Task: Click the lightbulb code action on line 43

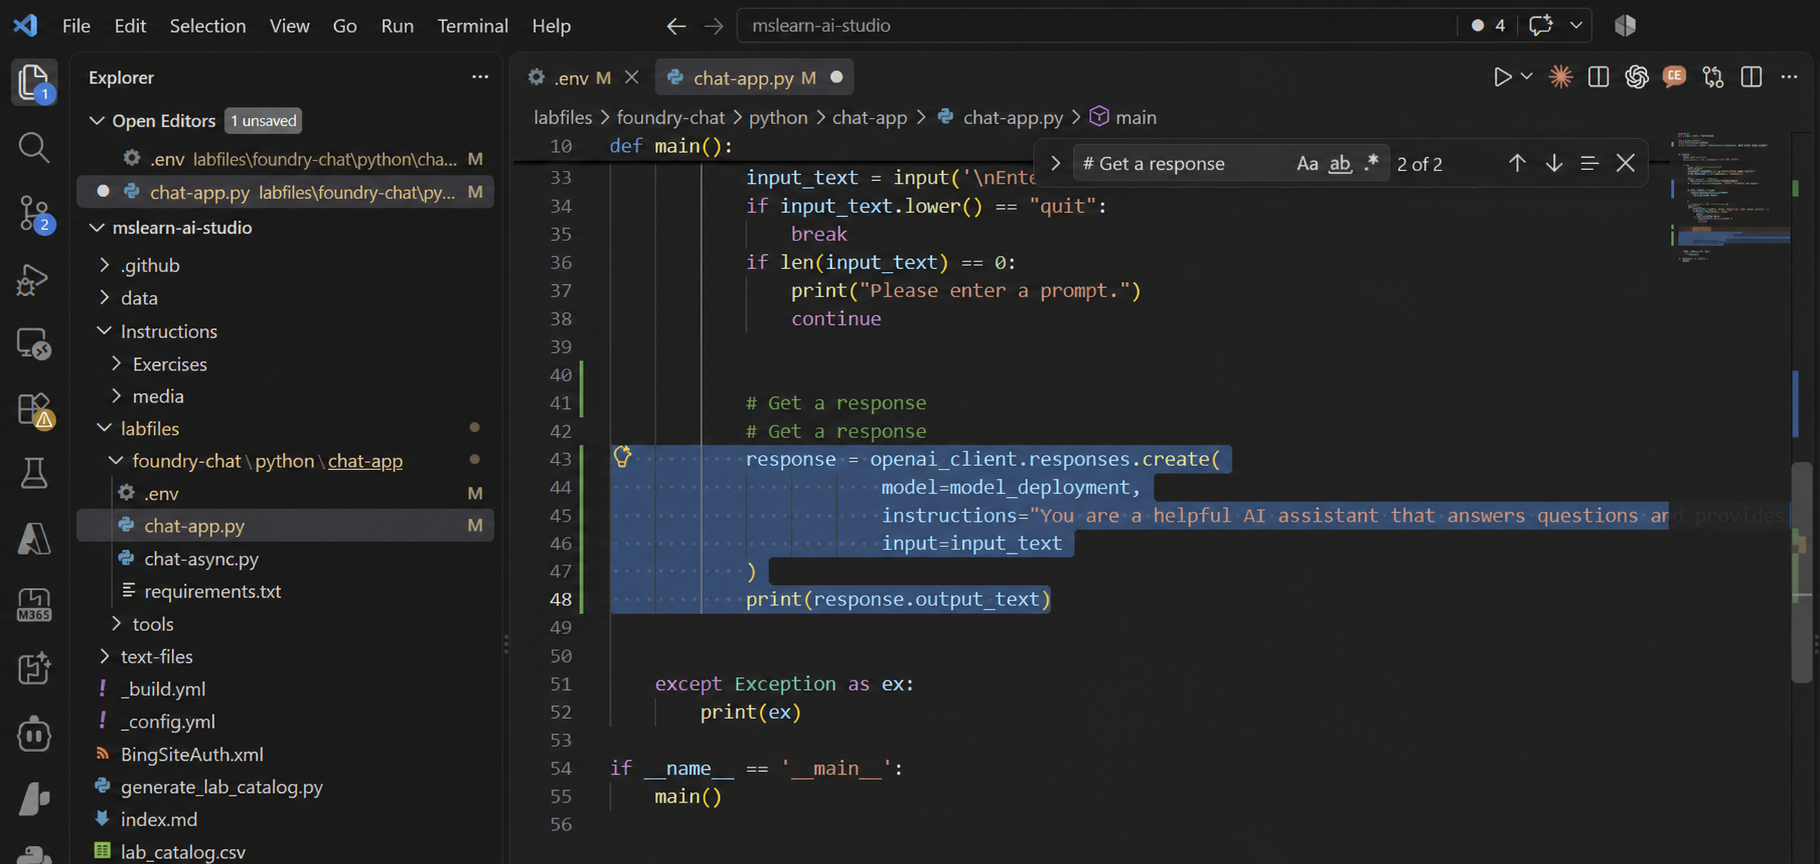Action: [x=622, y=457]
